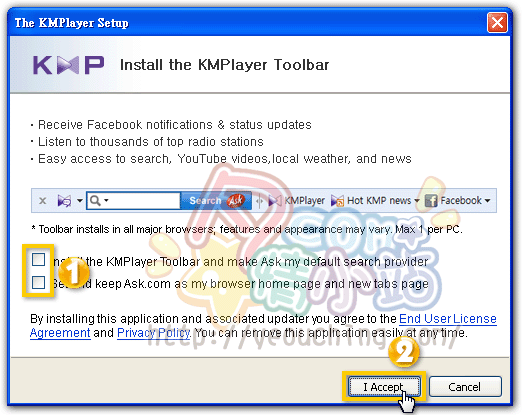The width and height of the screenshot is (522, 415).
Task: Expand the search magnifier dropdown arrow
Action: pos(106,200)
